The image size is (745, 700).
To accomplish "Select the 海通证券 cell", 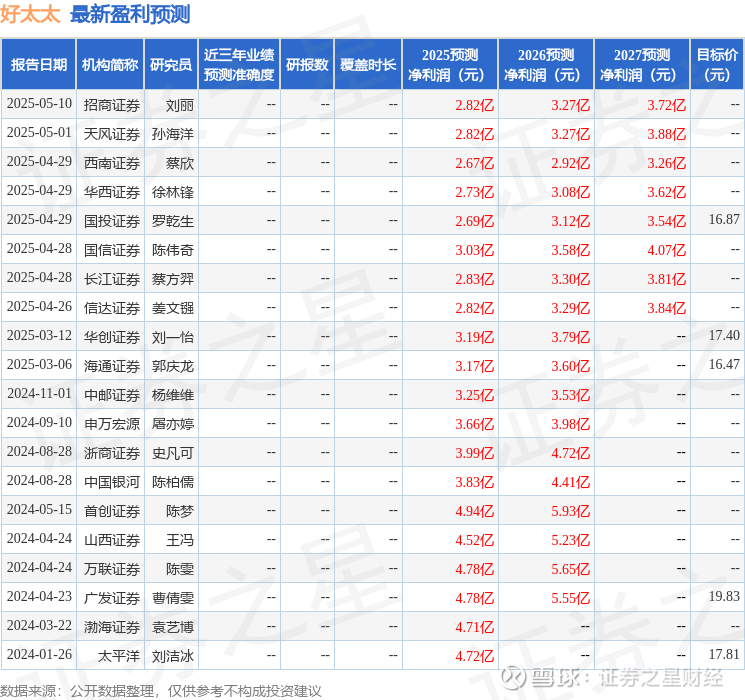I will point(112,366).
